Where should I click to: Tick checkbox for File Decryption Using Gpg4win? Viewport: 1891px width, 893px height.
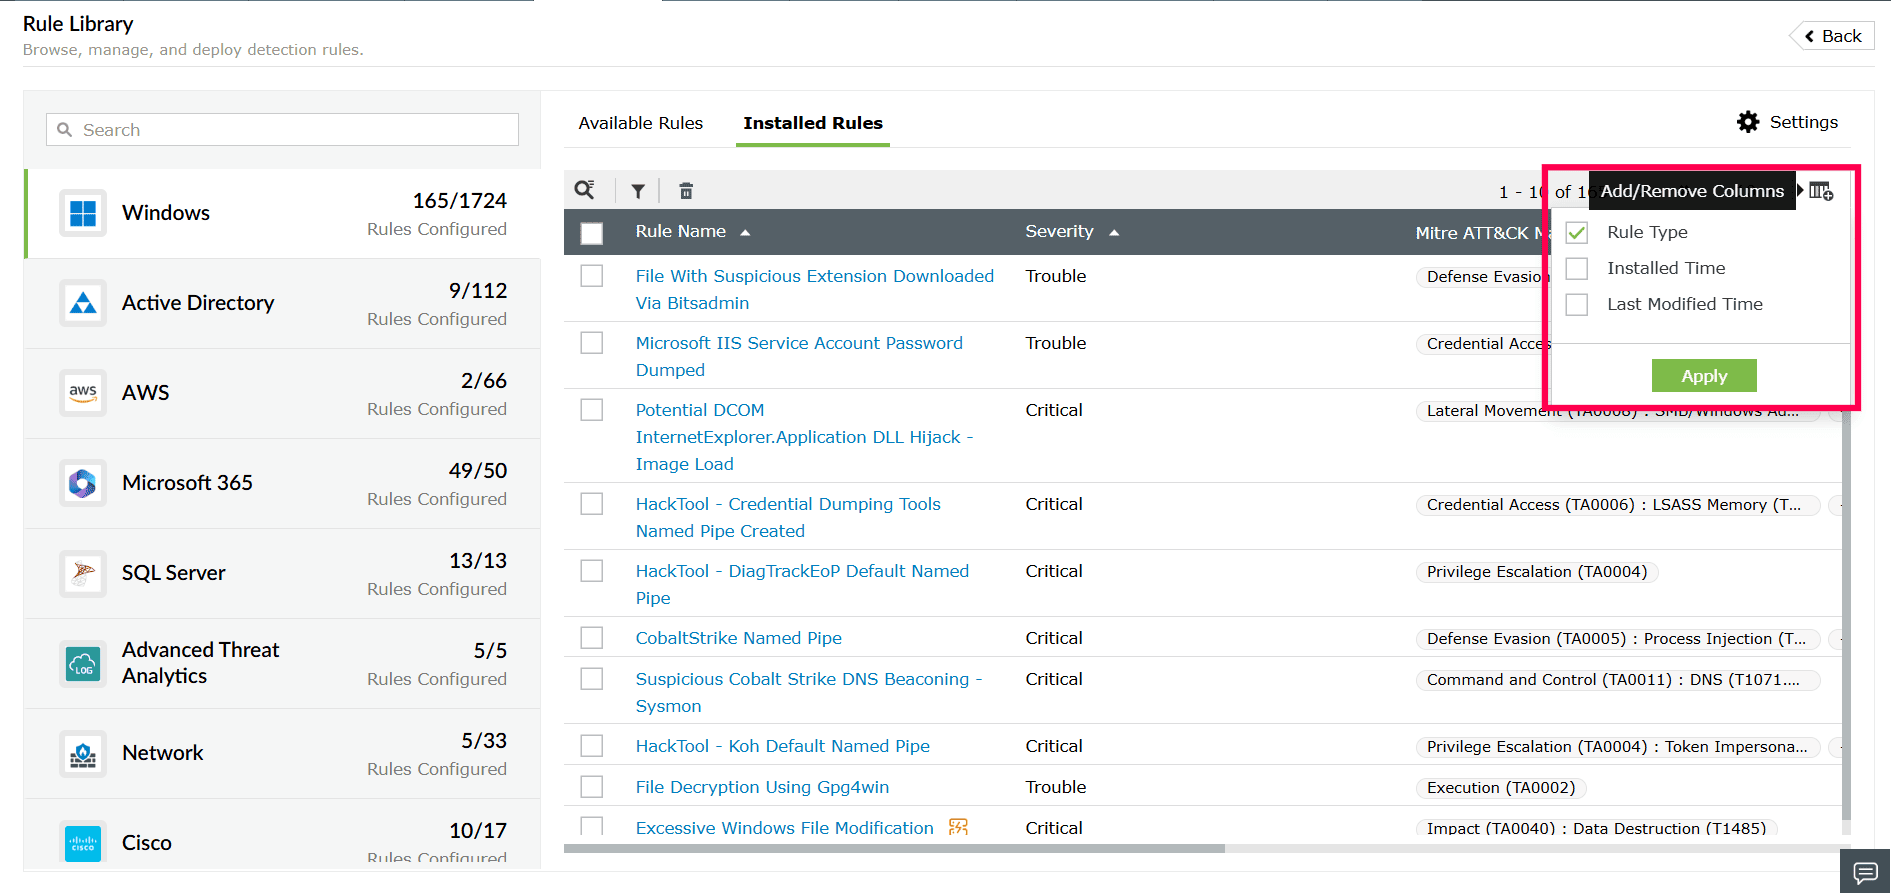[x=592, y=787]
